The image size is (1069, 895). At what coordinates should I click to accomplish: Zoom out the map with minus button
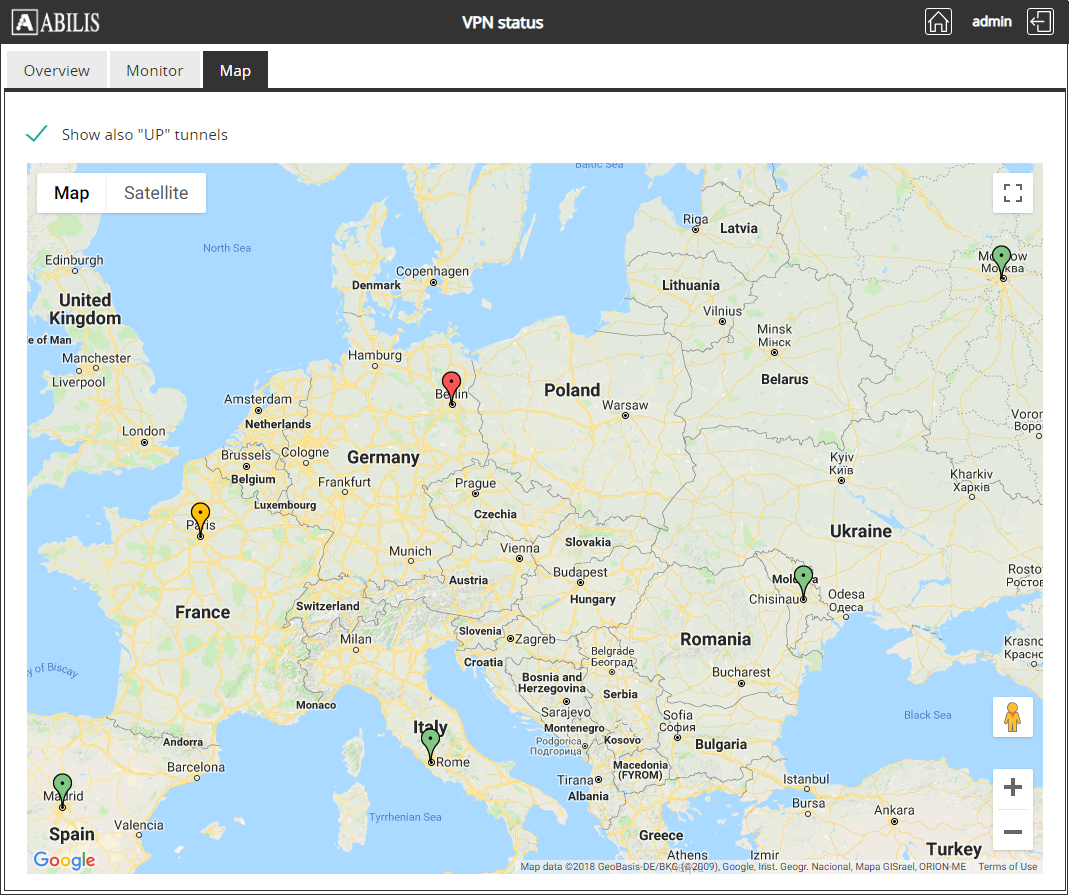(1012, 831)
